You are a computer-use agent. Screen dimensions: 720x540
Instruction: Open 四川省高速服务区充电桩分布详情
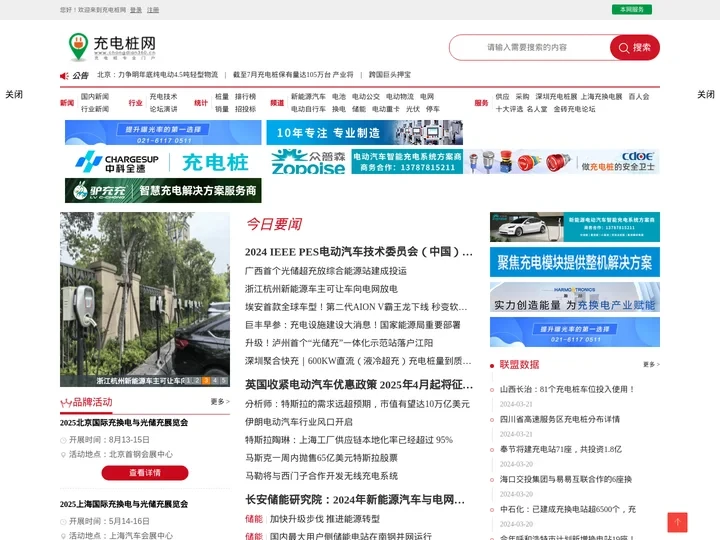click(x=560, y=419)
